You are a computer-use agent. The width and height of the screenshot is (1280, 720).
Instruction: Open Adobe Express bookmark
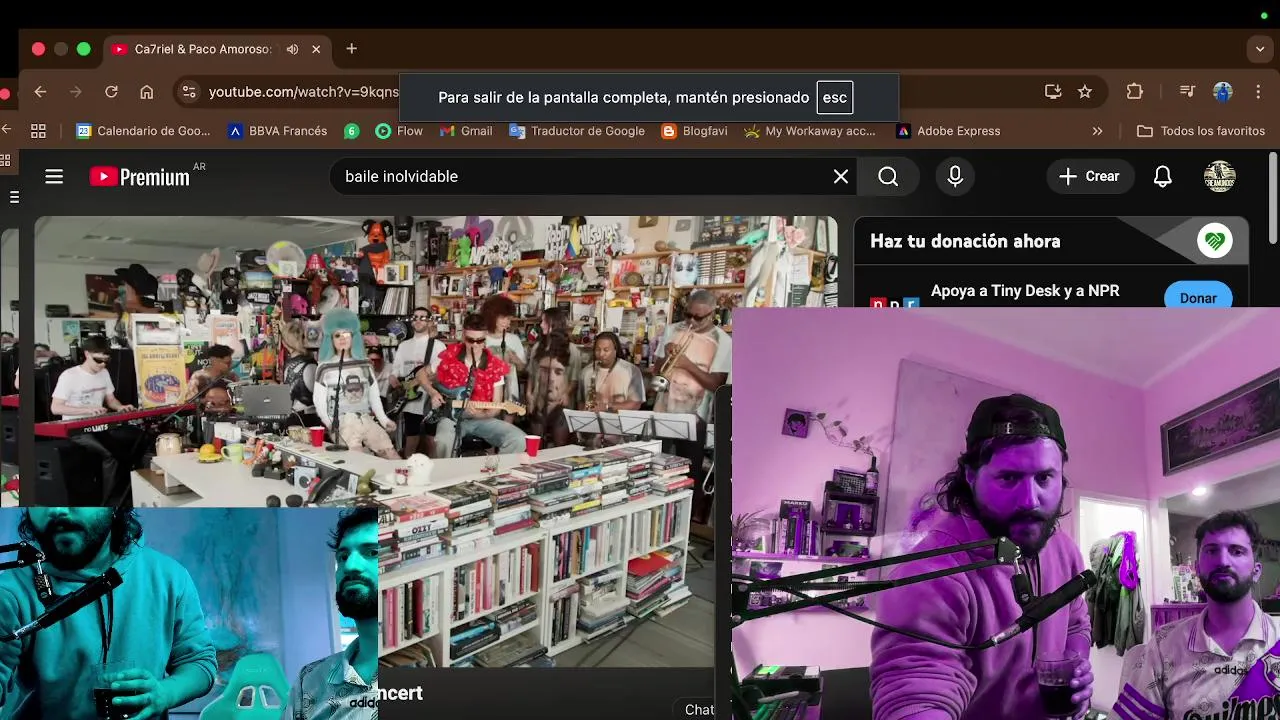coord(948,131)
